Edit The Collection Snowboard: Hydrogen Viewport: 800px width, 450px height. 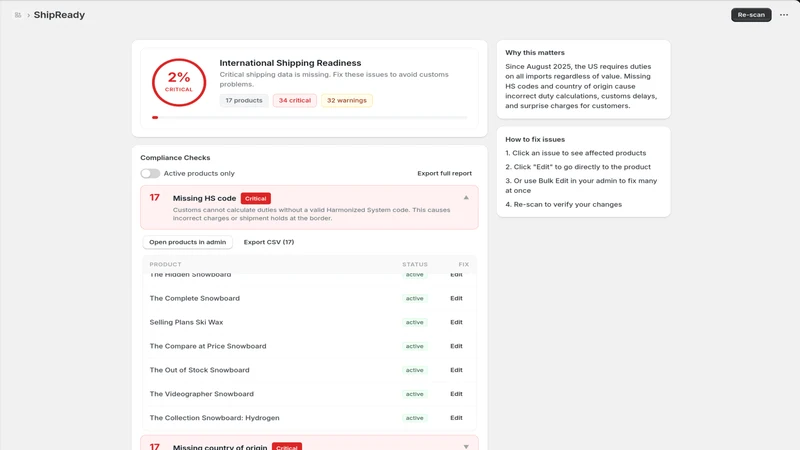click(x=456, y=418)
